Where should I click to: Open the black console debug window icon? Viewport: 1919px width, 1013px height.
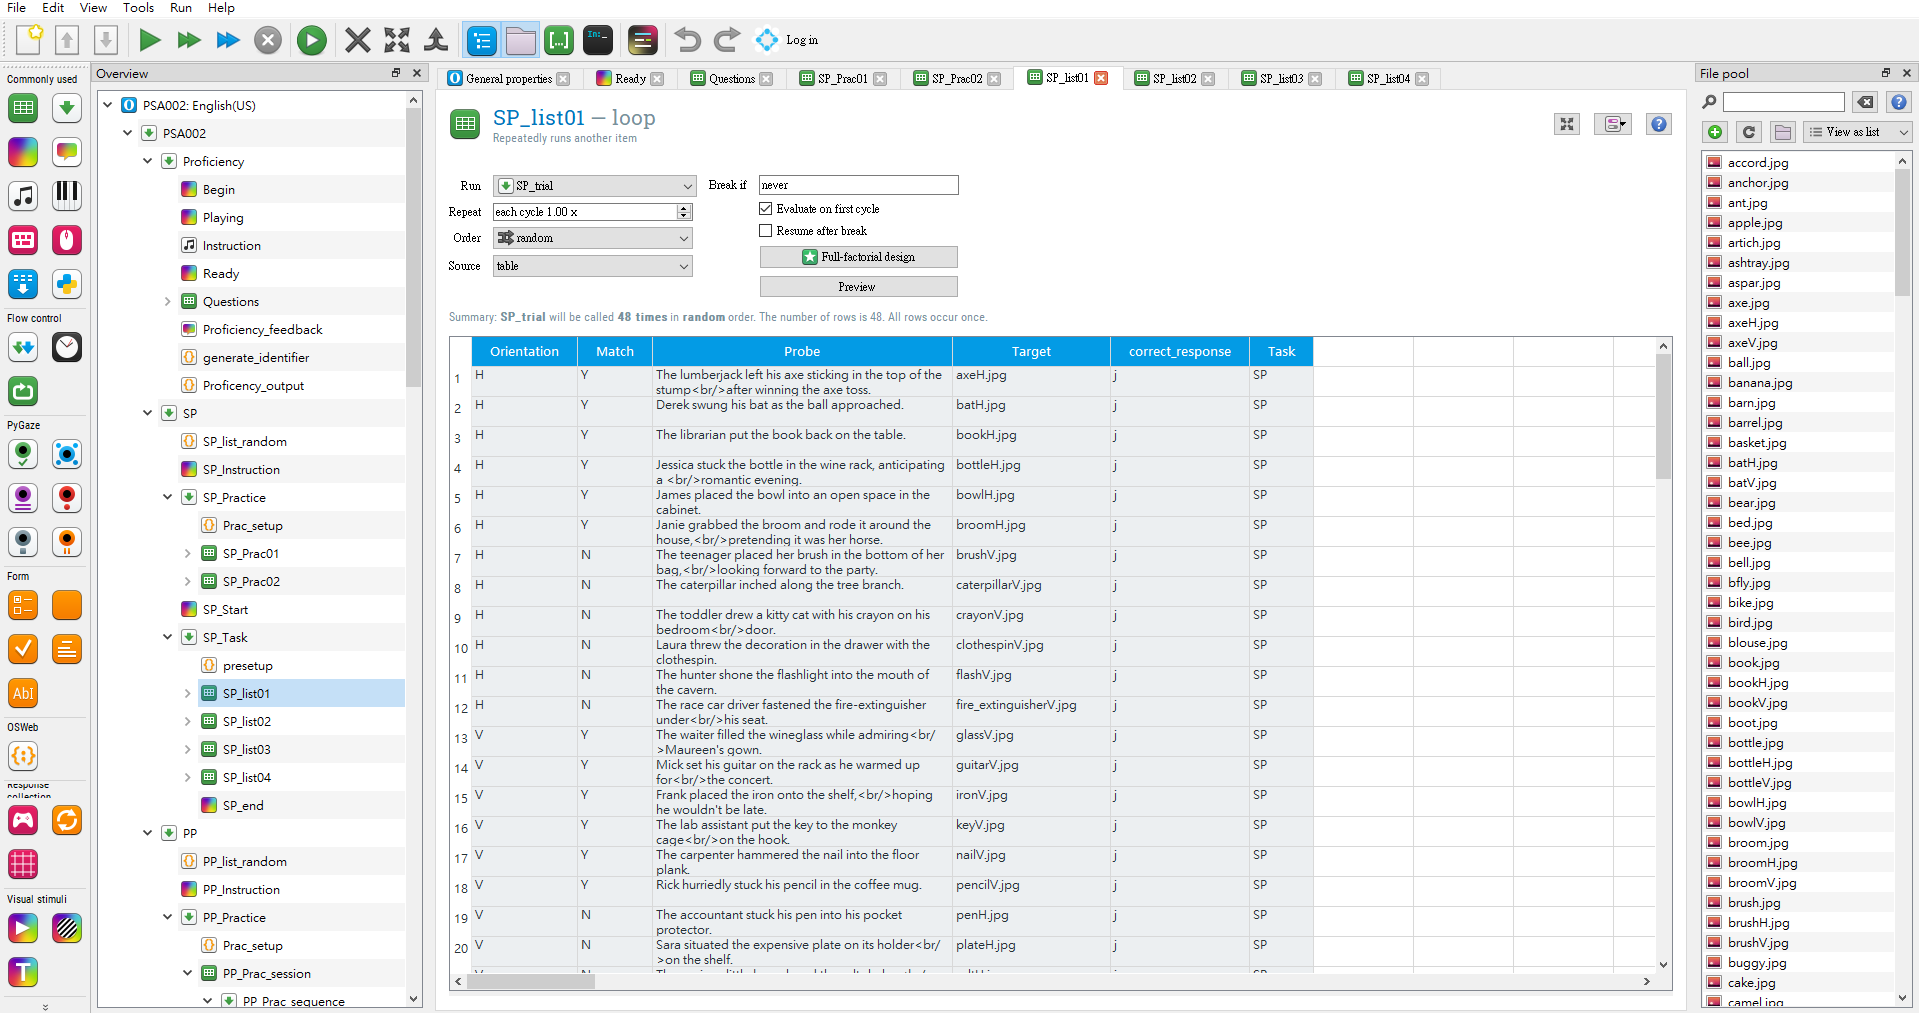[x=598, y=40]
